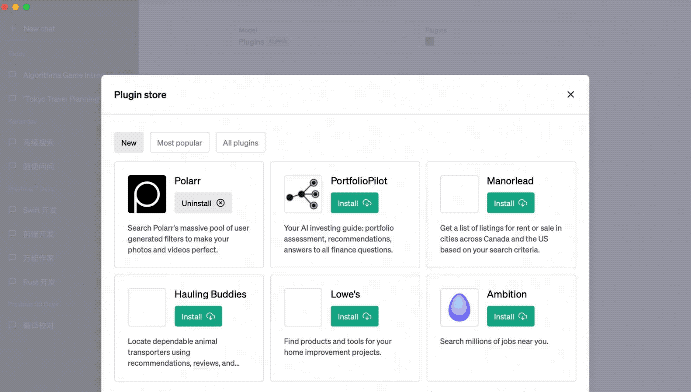
Task: Install the Ambition plugin
Action: point(510,316)
